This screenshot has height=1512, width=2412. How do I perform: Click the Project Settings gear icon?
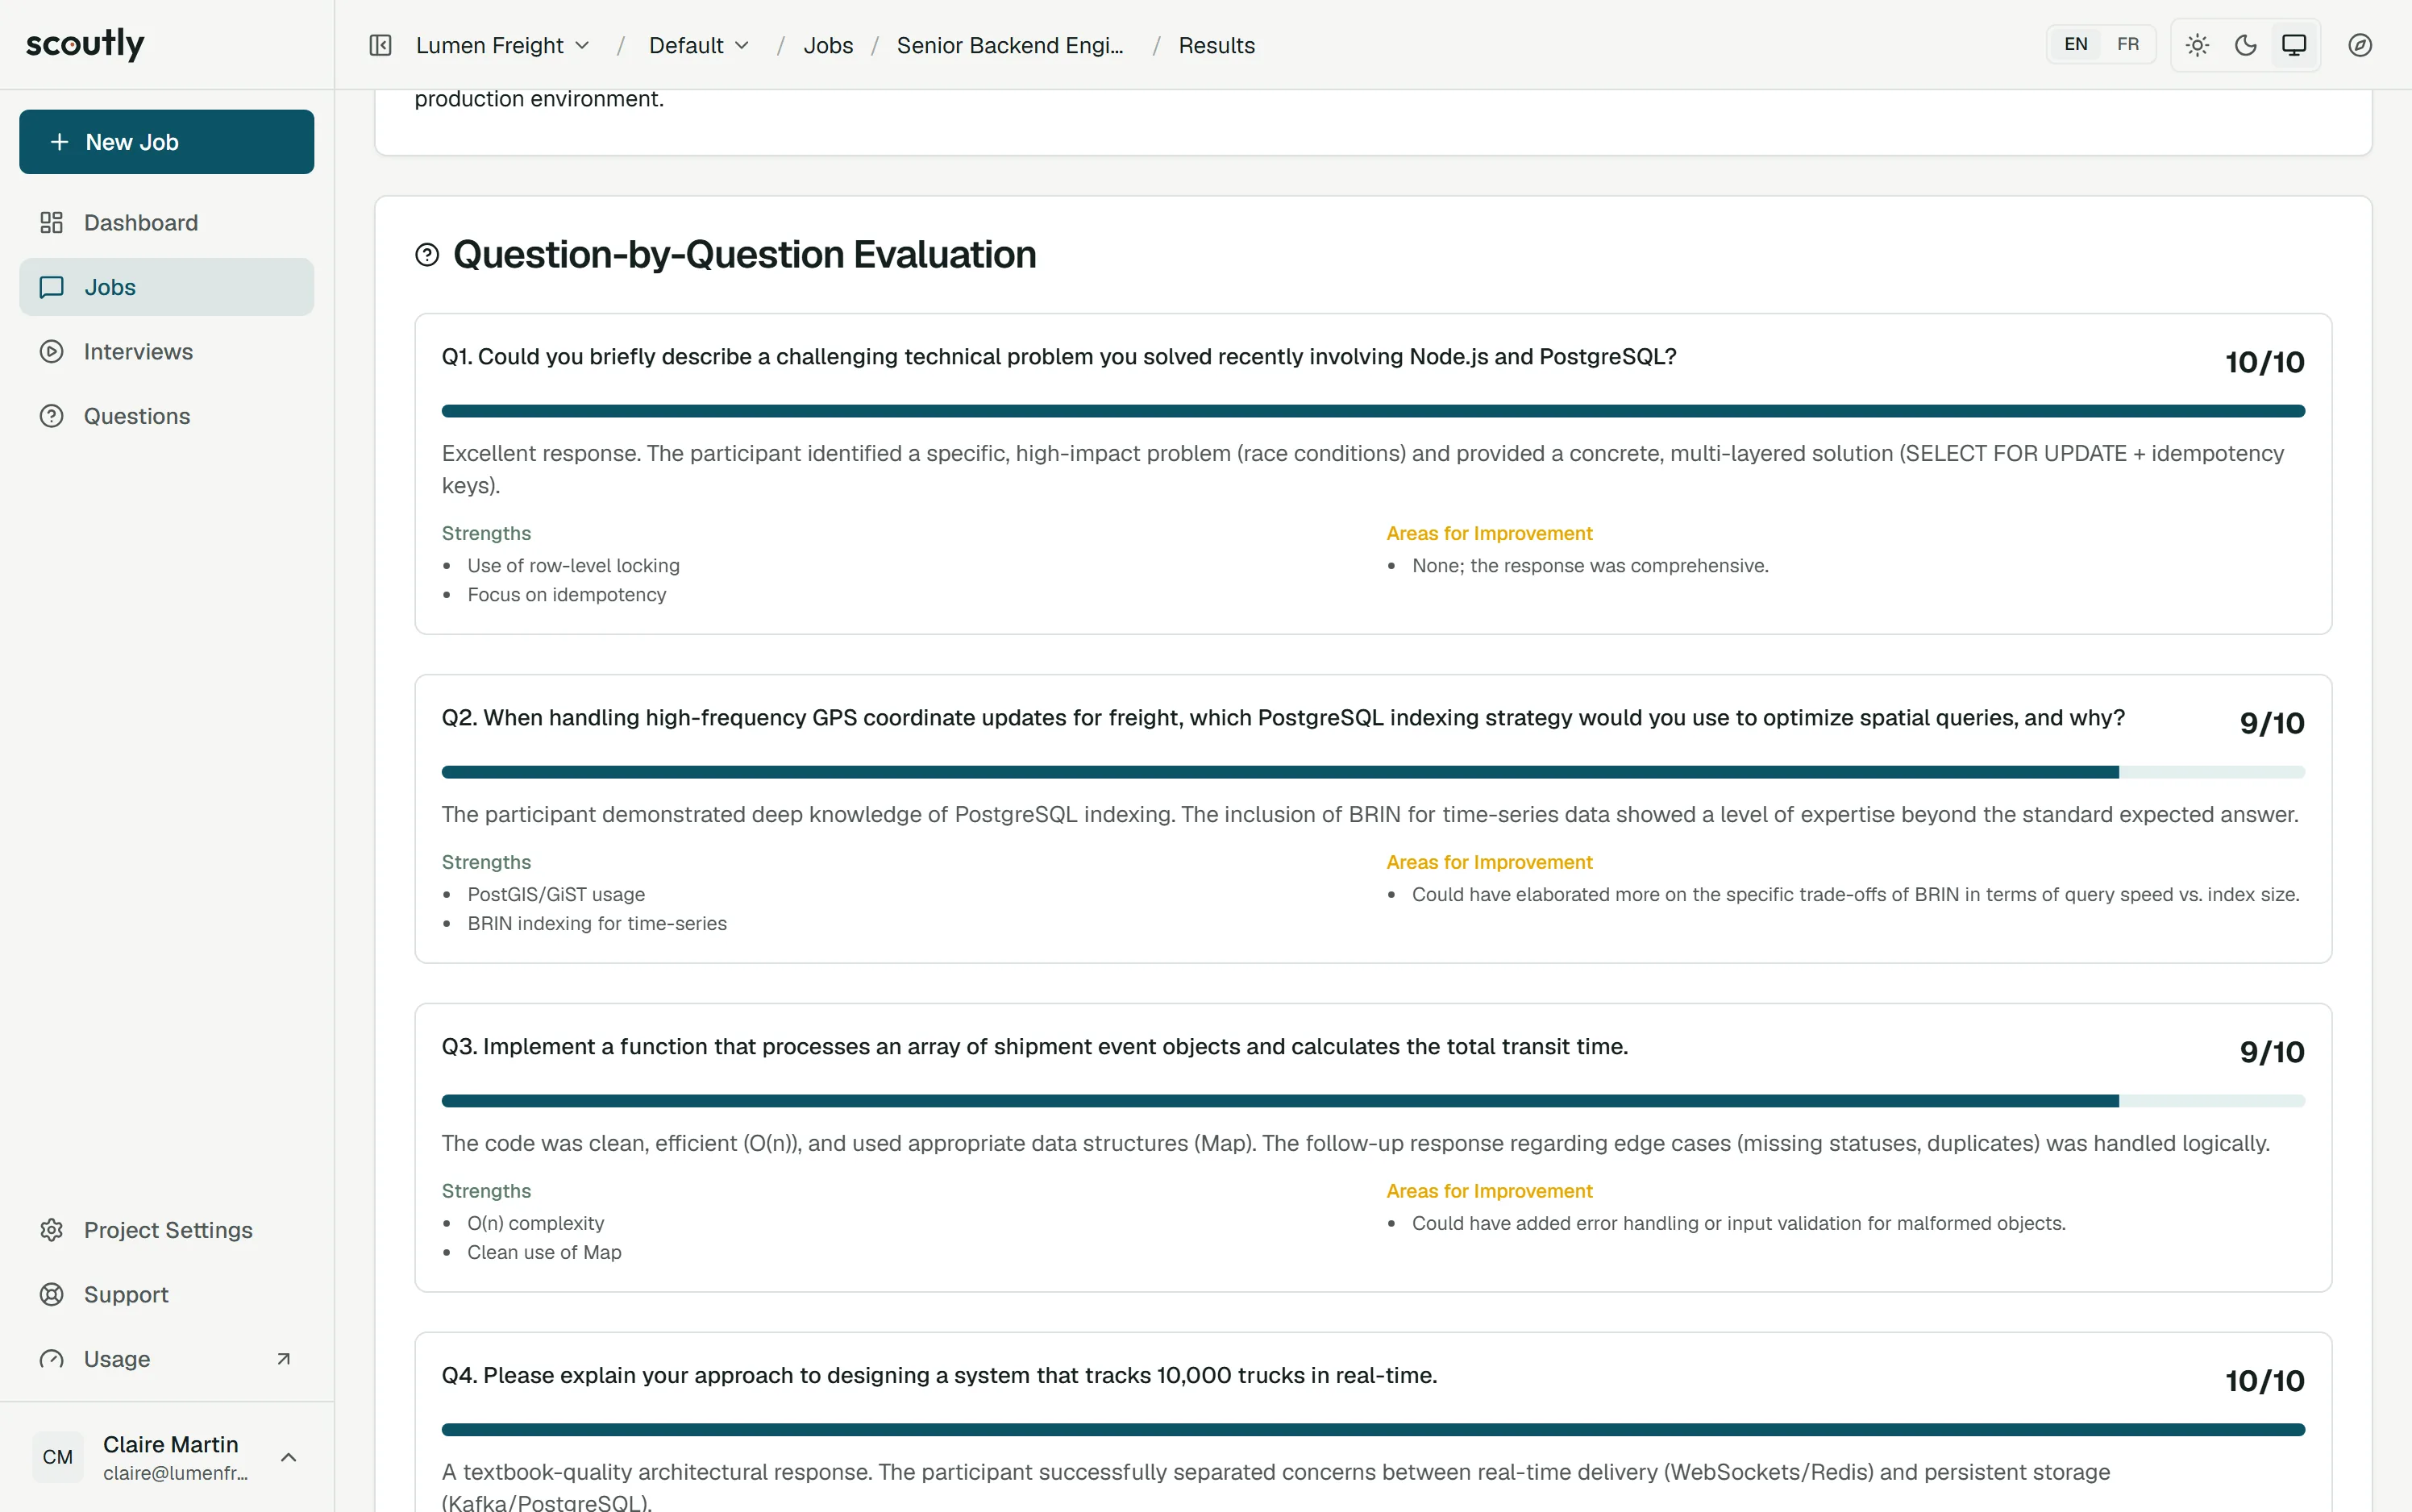(x=51, y=1230)
